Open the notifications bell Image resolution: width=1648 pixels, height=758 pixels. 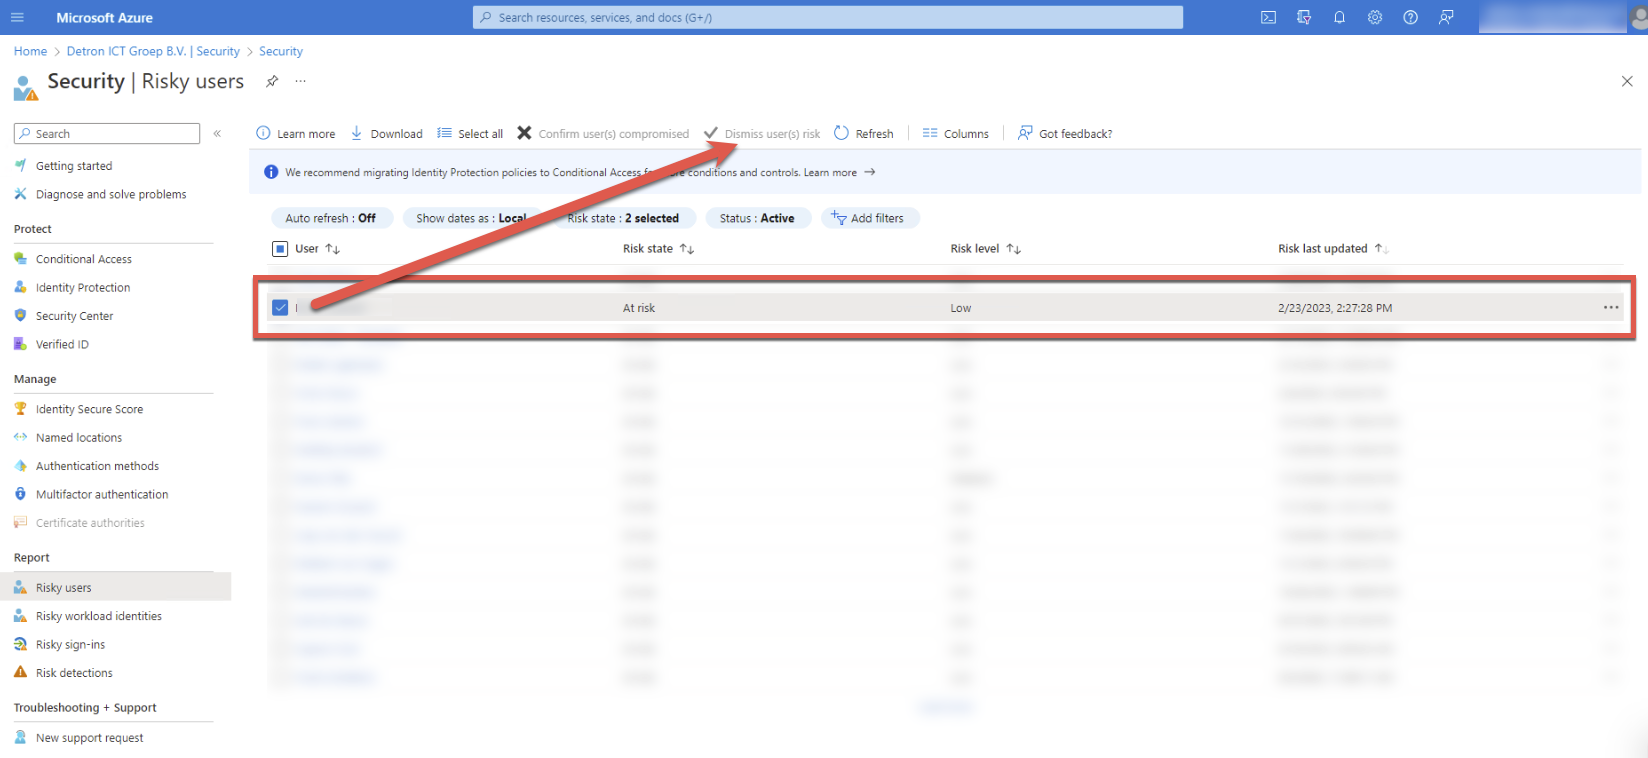[x=1339, y=17]
